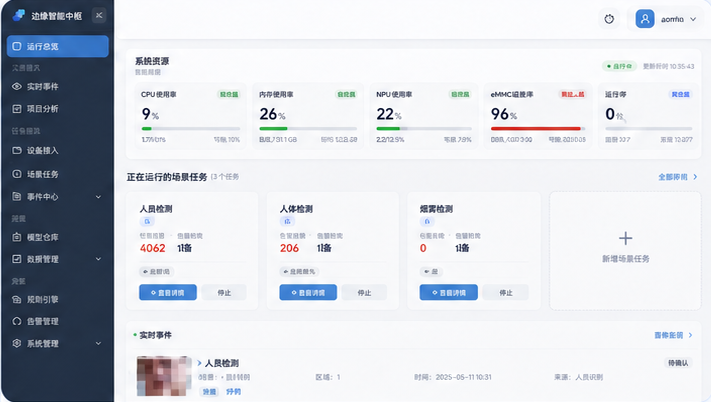Click the NPU 使用率 progress bar
The height and width of the screenshot is (402, 711).
click(x=424, y=129)
